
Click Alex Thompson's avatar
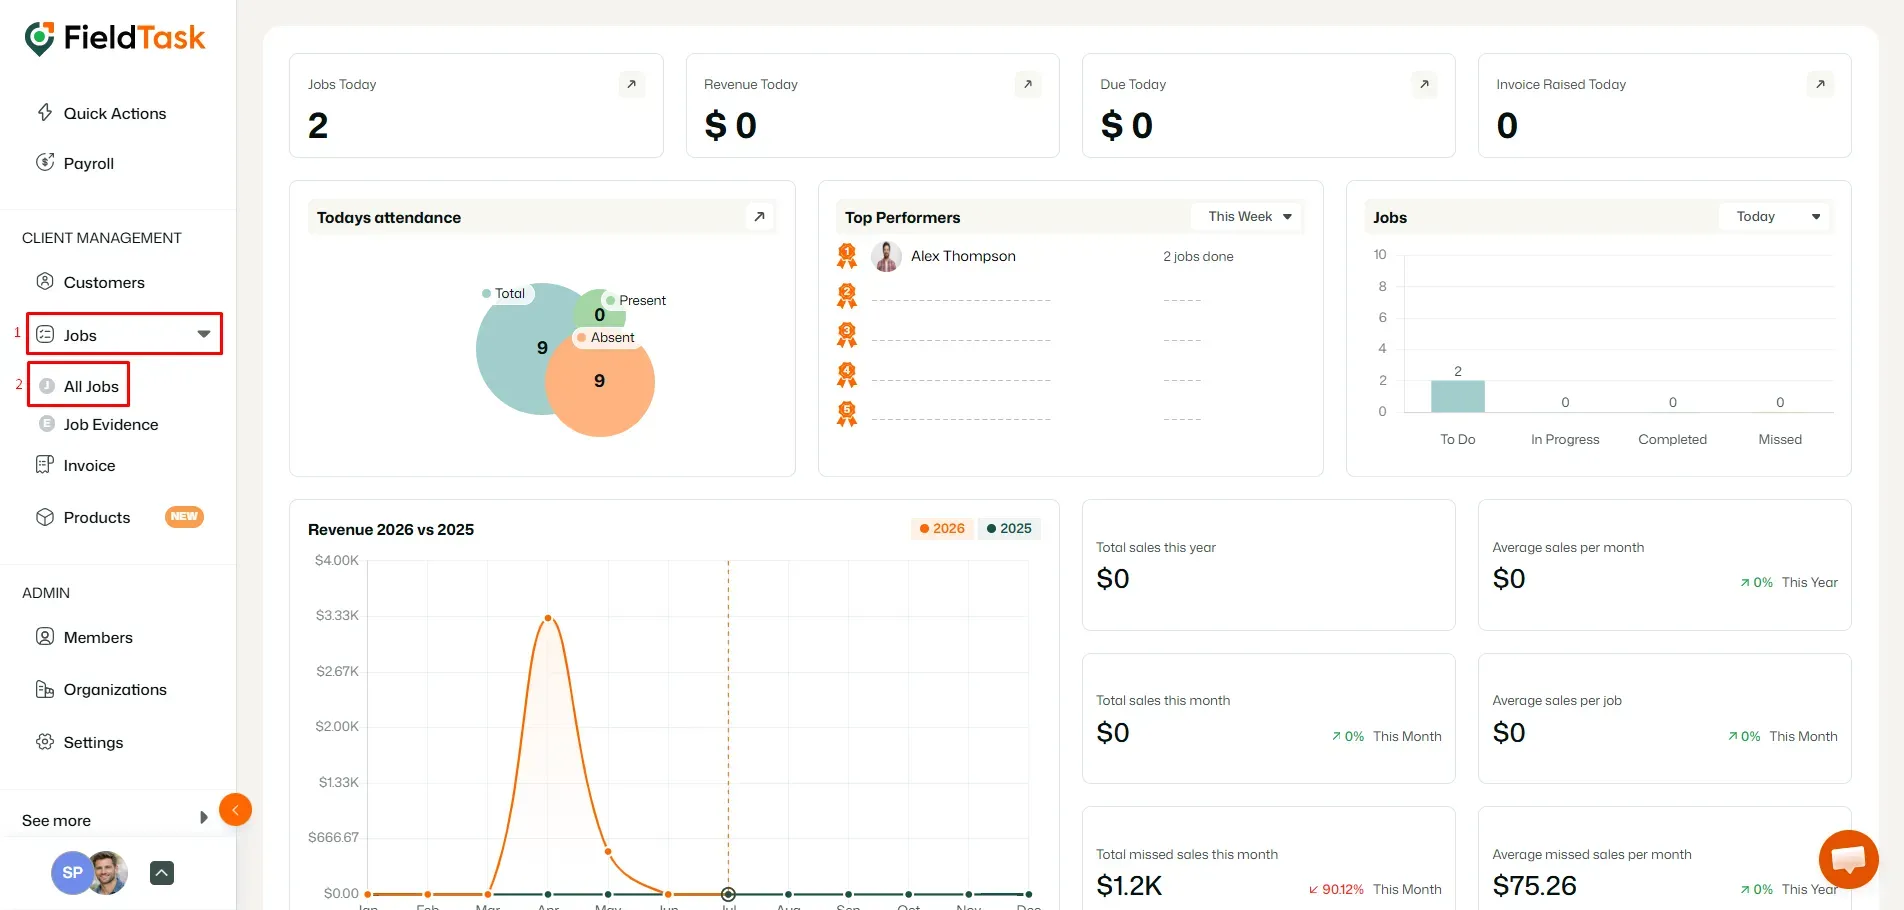[x=886, y=257]
